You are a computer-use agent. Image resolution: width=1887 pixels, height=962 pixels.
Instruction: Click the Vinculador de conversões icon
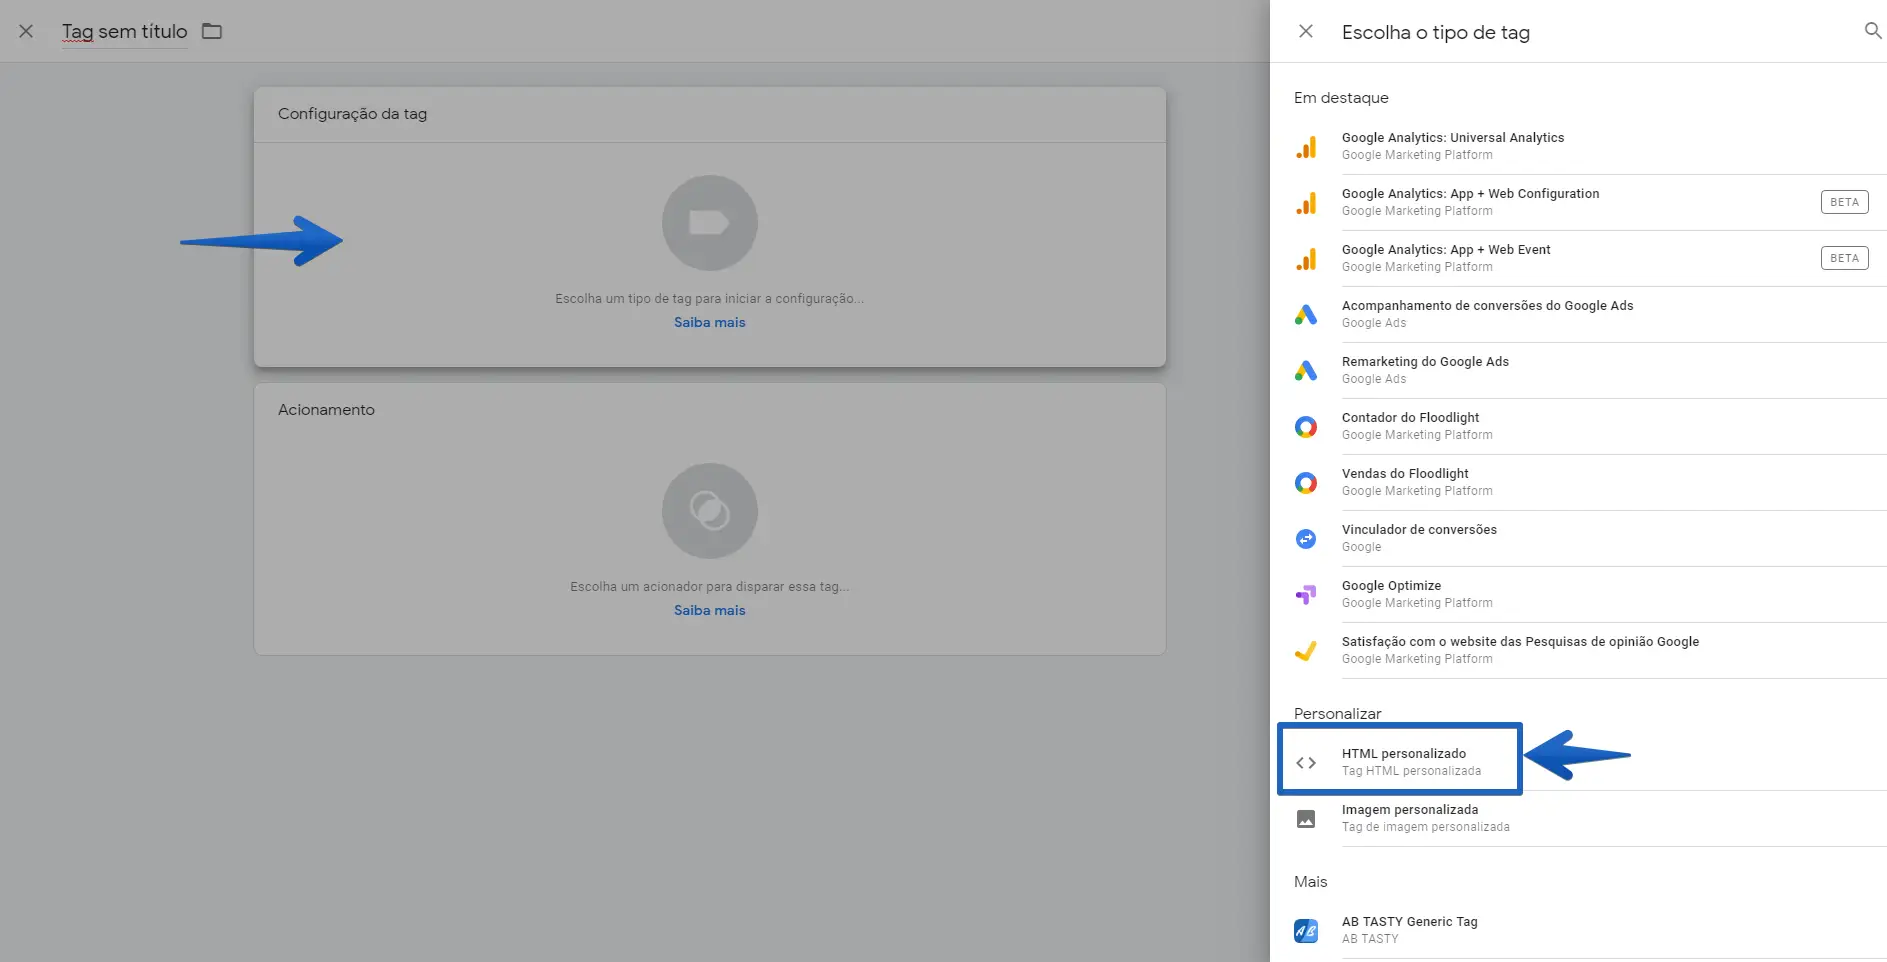click(1305, 539)
